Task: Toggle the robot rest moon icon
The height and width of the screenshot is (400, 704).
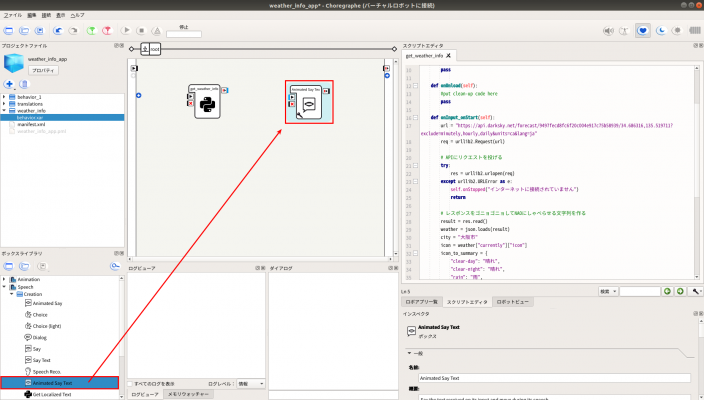Action: [663, 31]
